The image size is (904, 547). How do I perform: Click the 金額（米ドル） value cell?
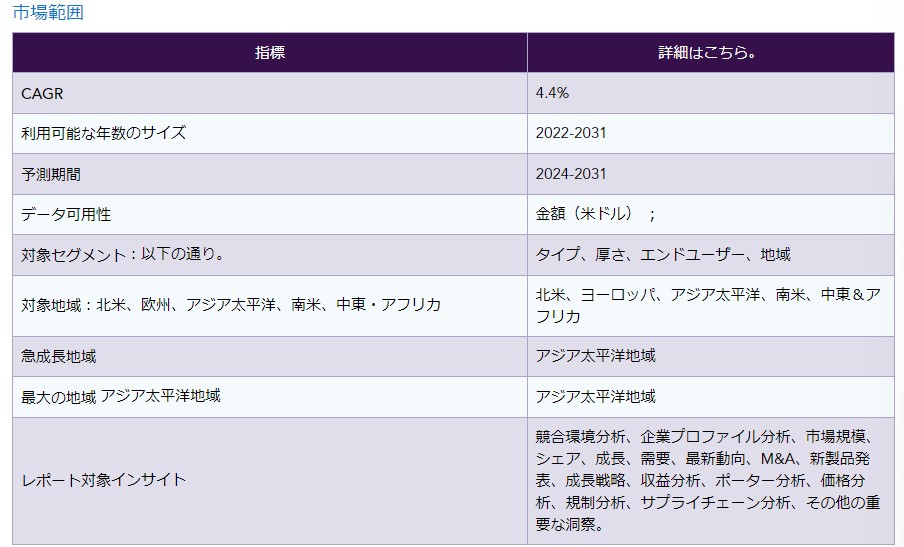(x=710, y=214)
